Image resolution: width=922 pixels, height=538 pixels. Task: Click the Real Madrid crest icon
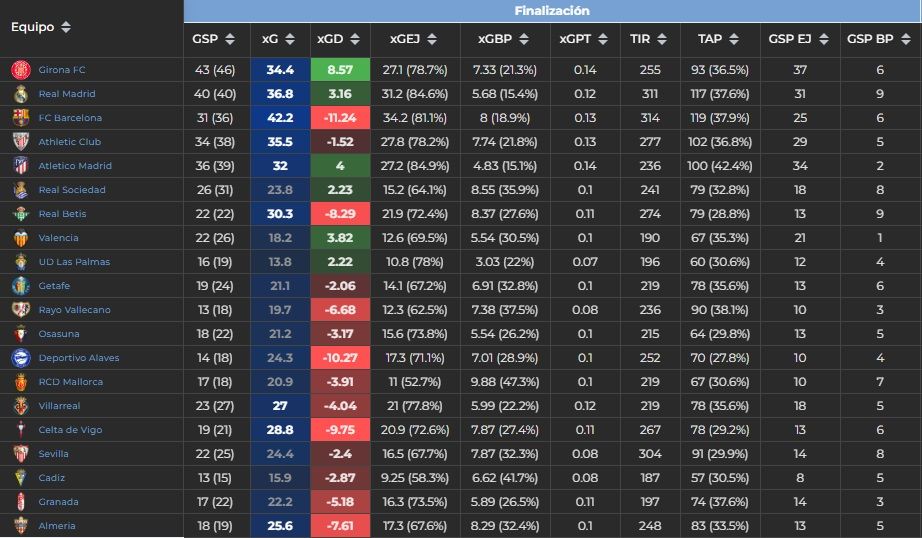tap(20, 94)
